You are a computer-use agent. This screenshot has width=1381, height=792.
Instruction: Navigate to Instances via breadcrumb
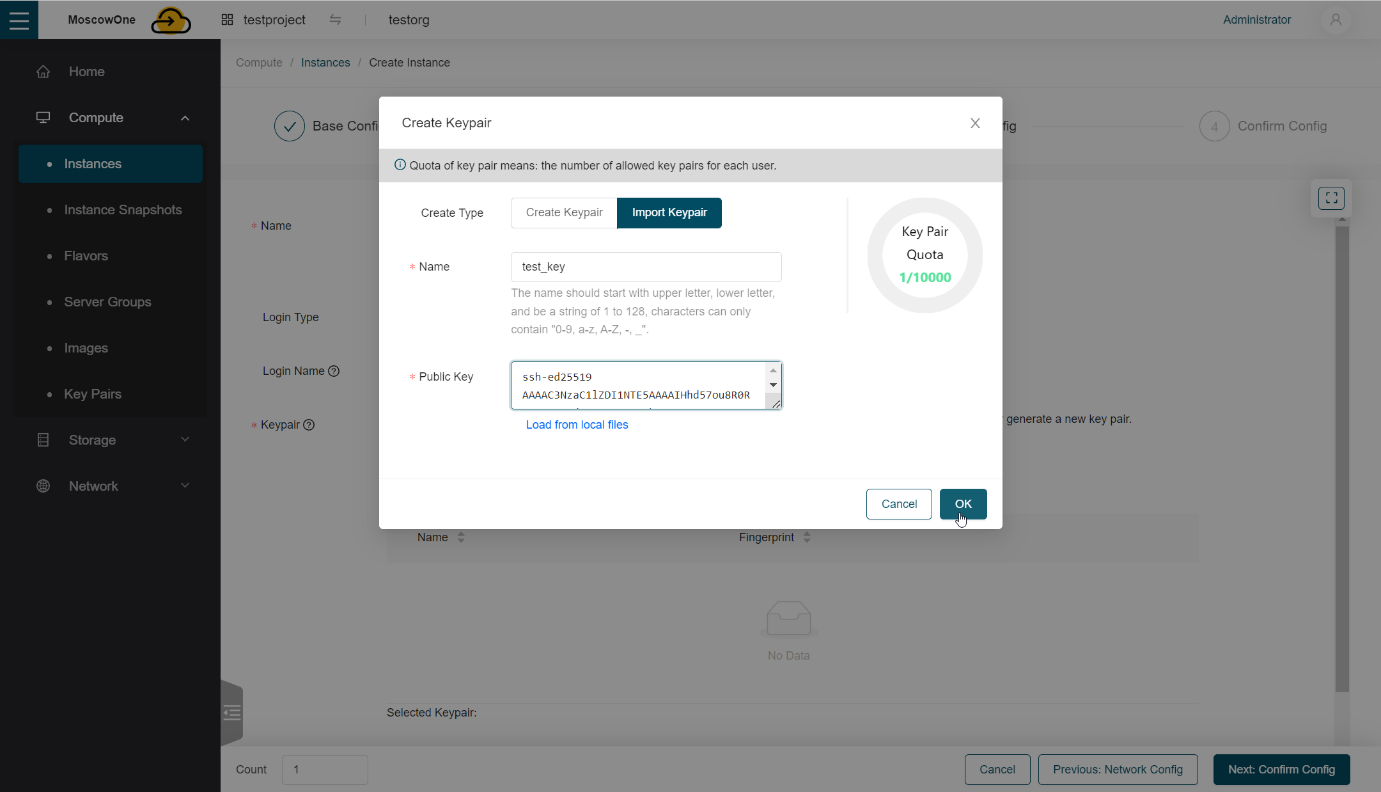point(325,62)
